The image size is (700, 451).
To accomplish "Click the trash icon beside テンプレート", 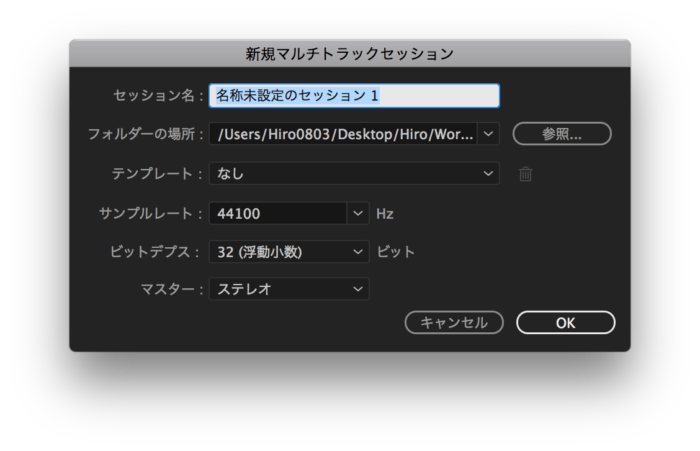I will coord(525,174).
